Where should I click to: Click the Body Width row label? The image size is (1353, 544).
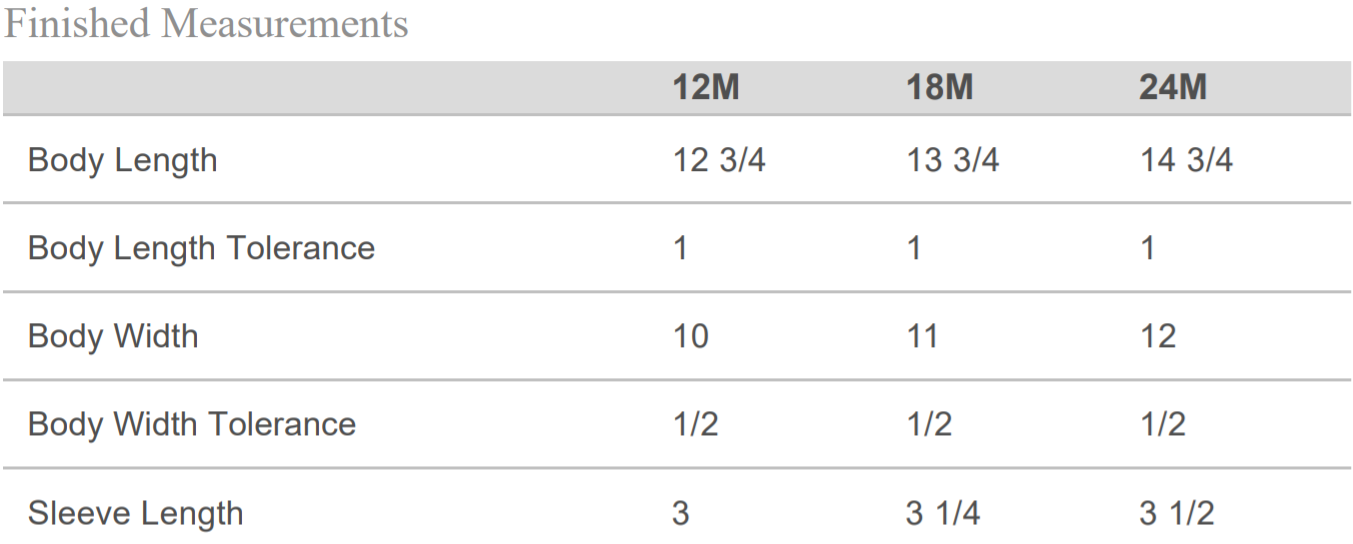[113, 336]
